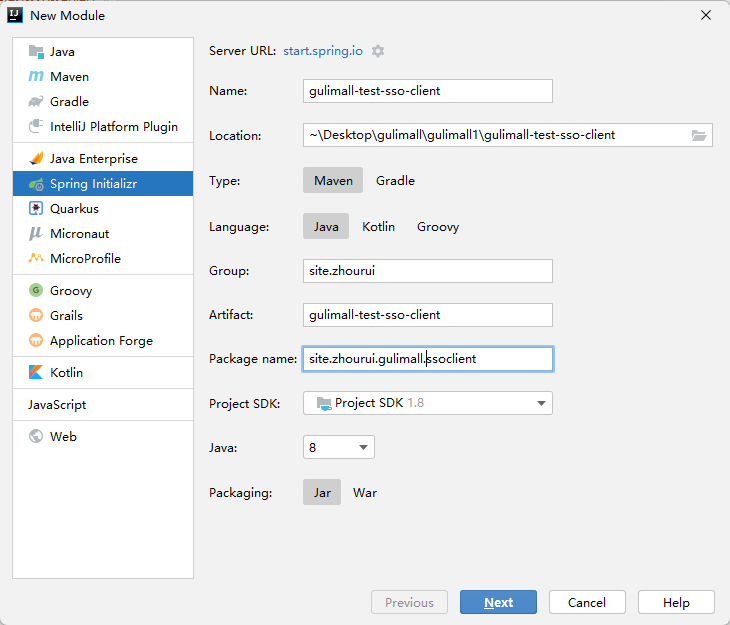Screen dimensions: 730x625
Task: Select Micronaut module type
Action: [103, 233]
